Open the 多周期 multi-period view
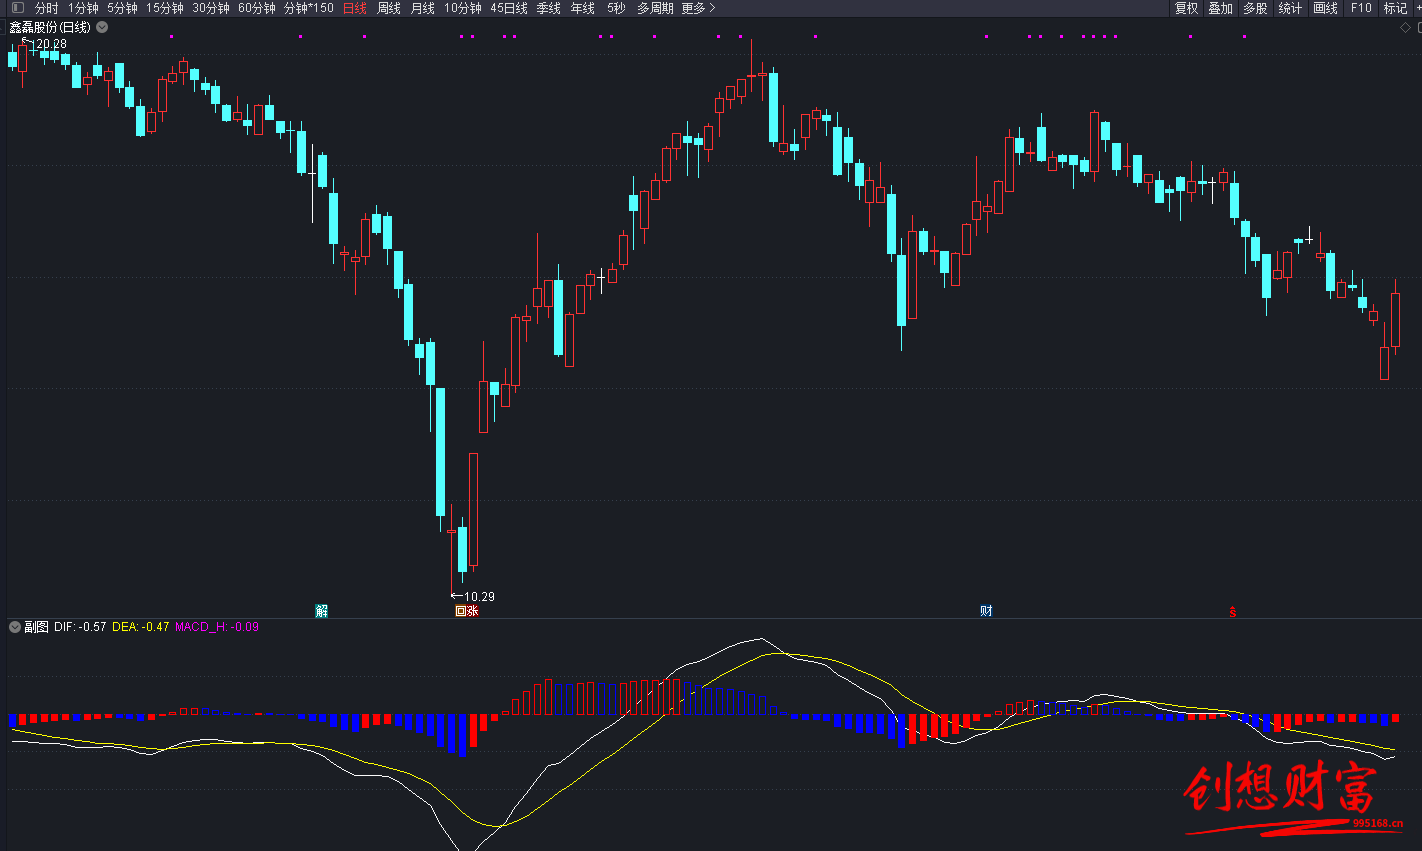Screen dimensions: 1422x851 tap(655, 8)
